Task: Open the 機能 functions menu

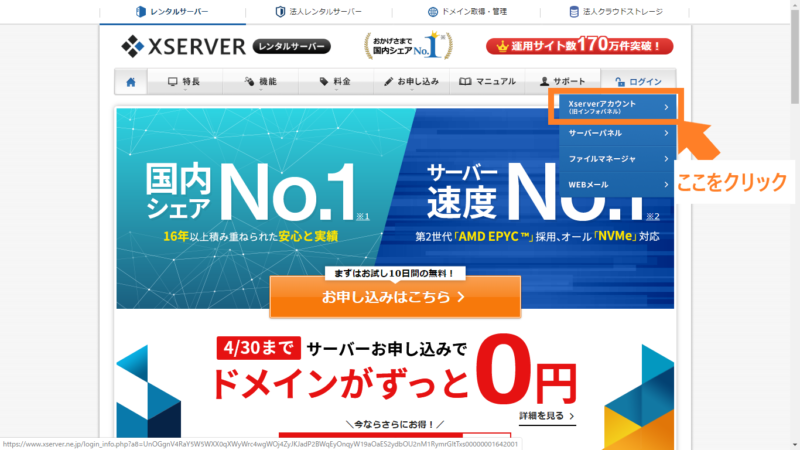Action: point(260,82)
